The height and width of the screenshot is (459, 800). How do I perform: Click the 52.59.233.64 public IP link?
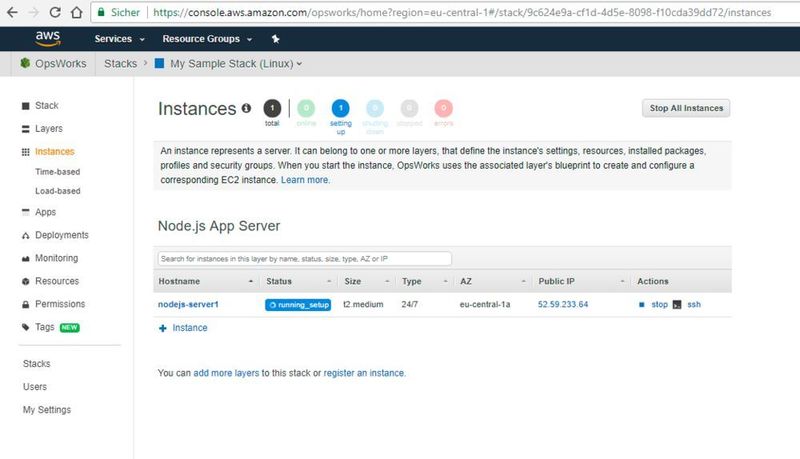point(563,304)
